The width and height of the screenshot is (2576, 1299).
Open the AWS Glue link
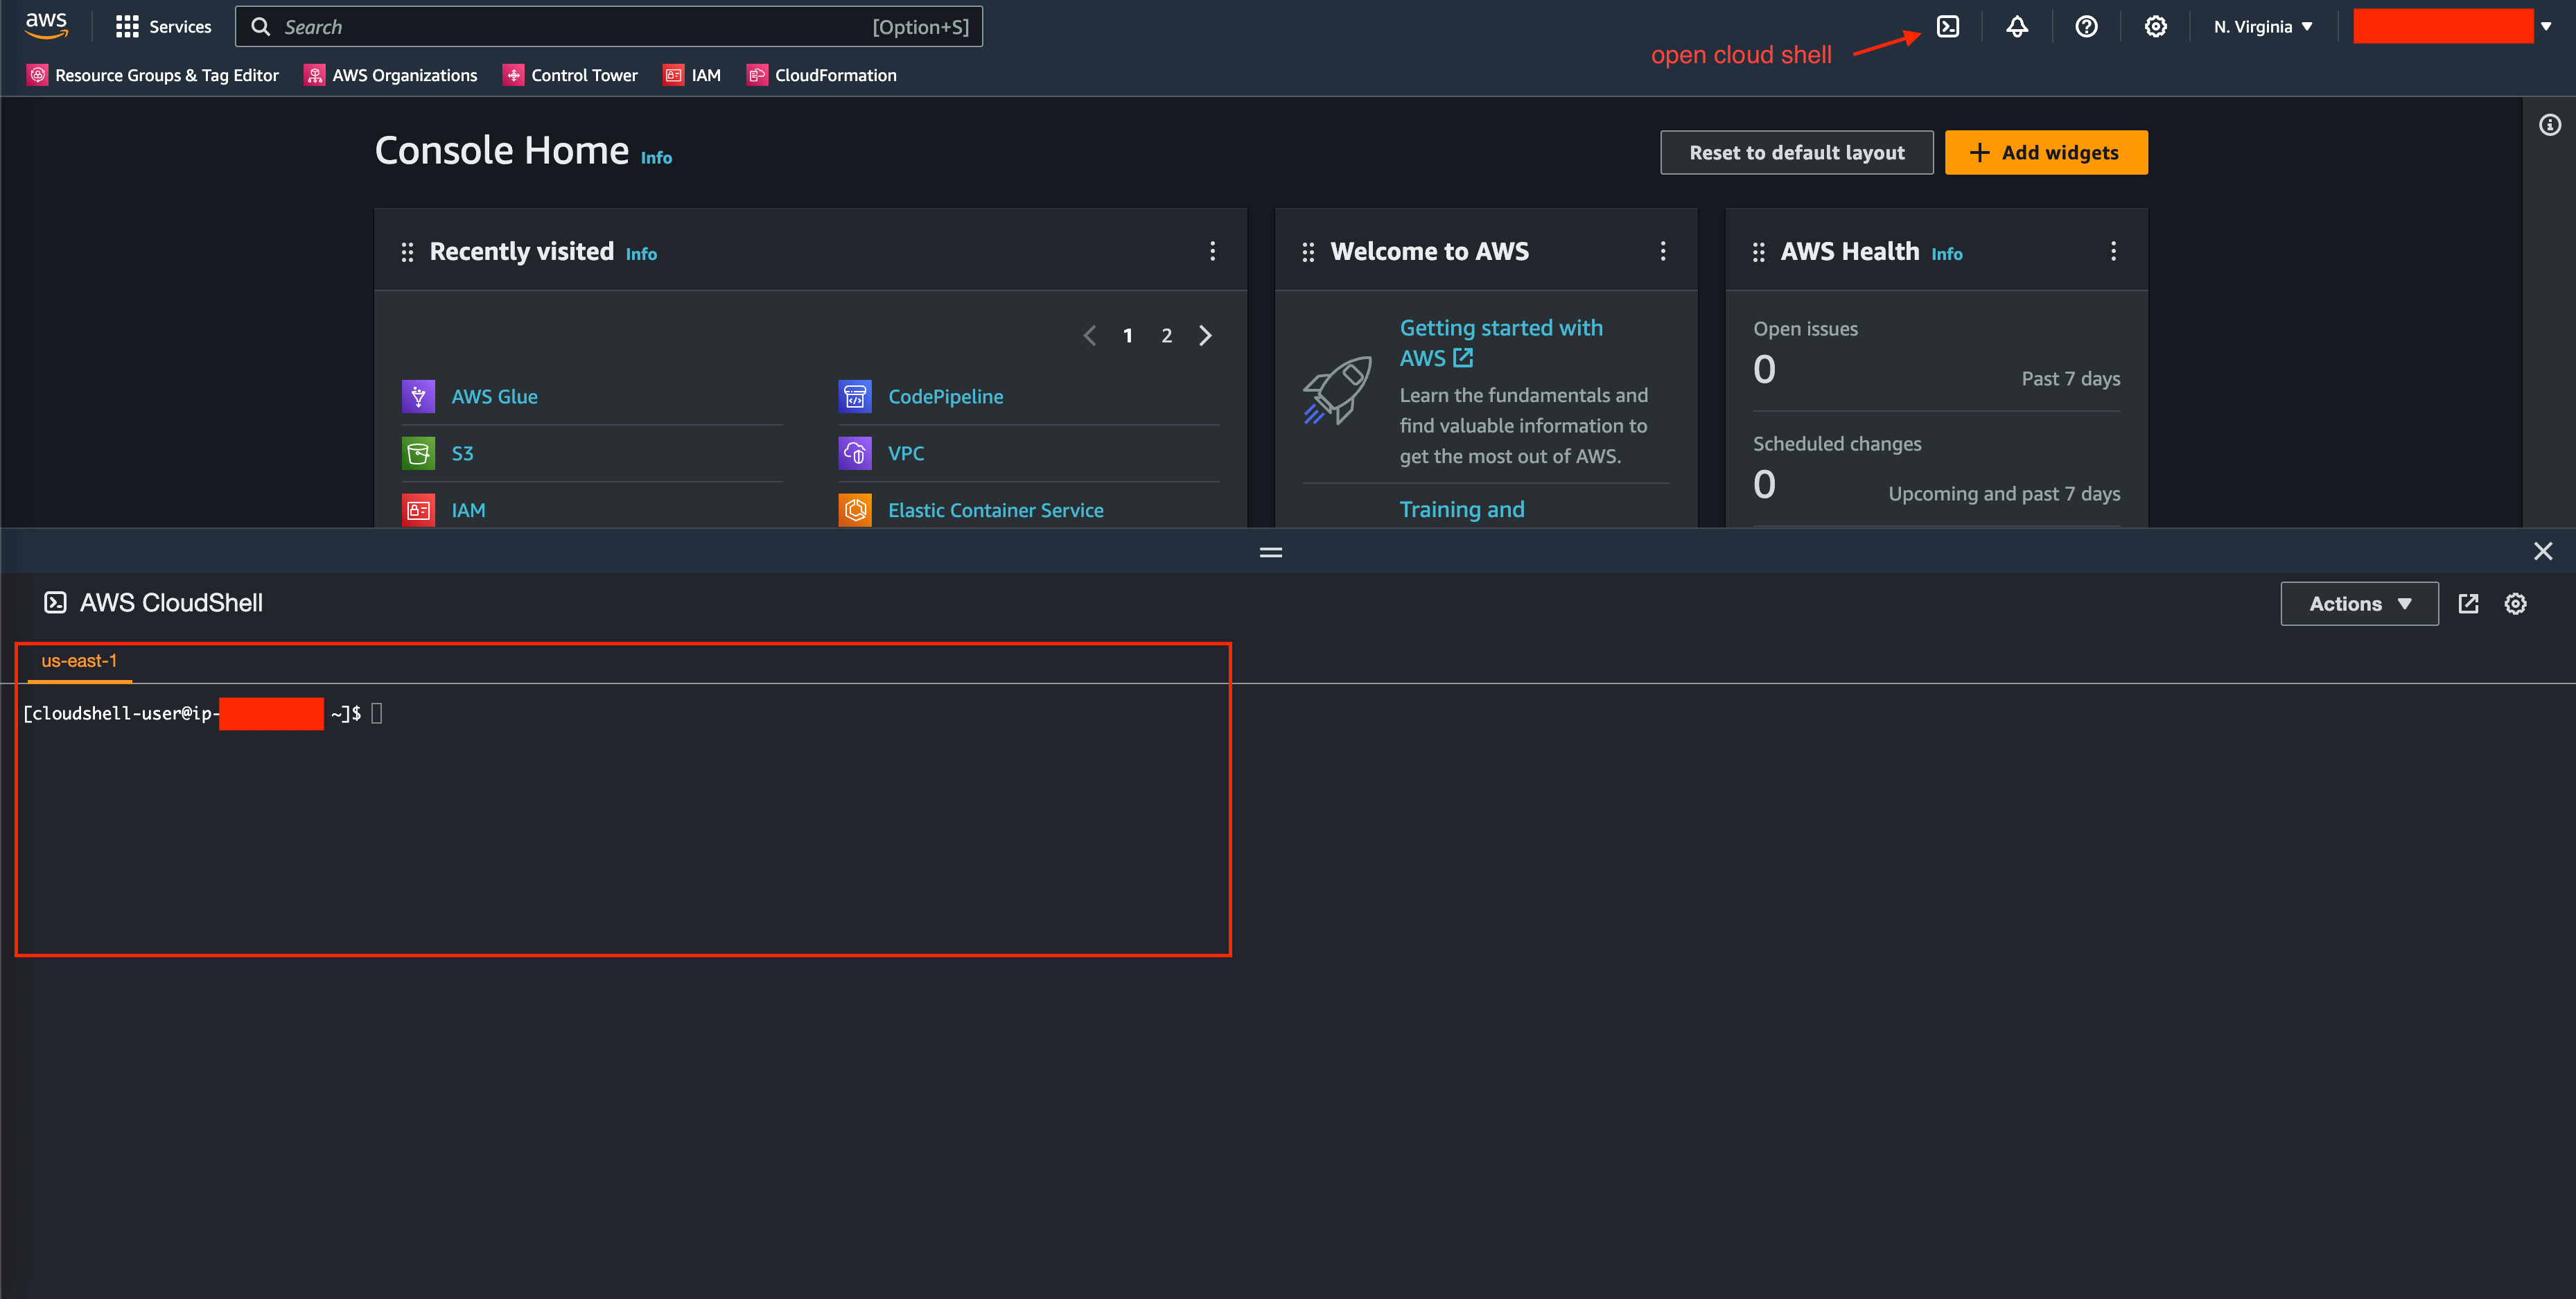point(495,397)
